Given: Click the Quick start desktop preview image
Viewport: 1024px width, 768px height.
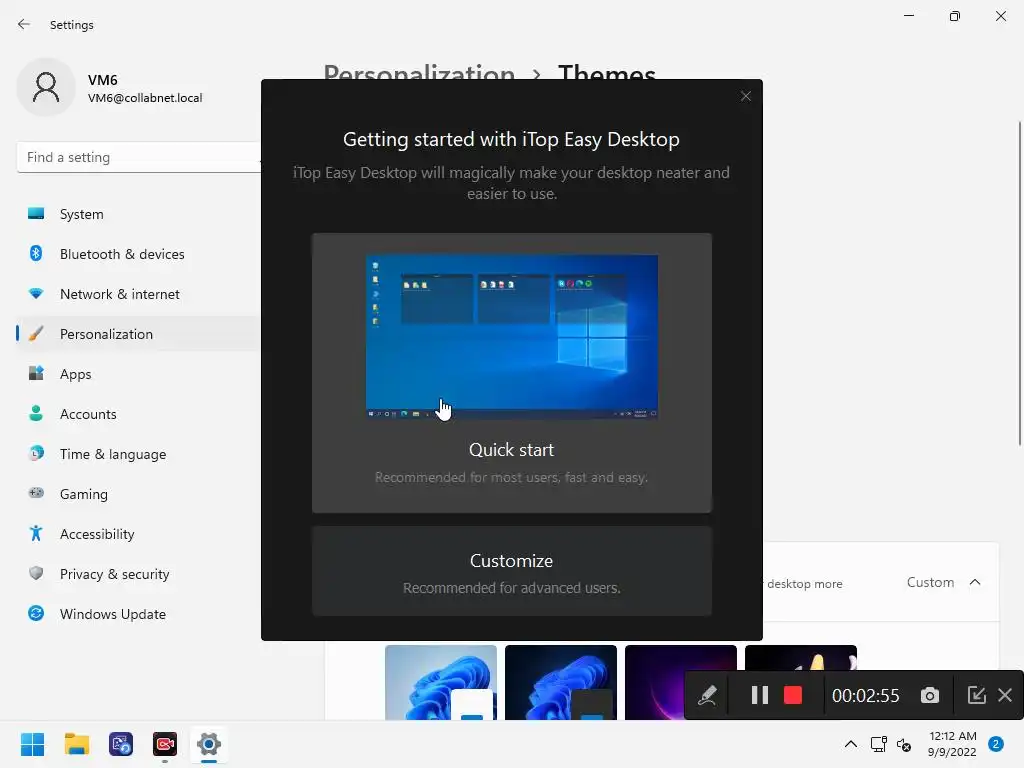Looking at the screenshot, I should click(x=511, y=336).
